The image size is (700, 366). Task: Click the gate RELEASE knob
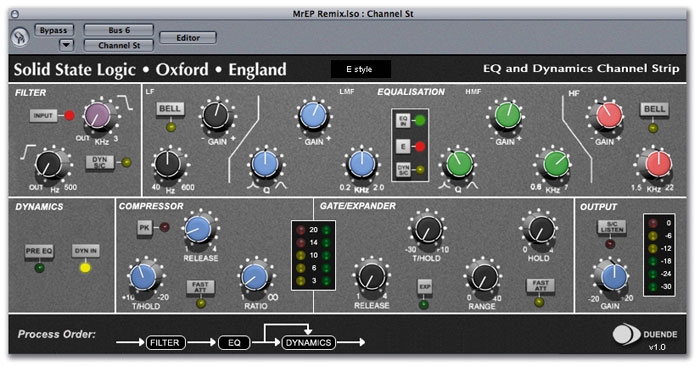371,277
